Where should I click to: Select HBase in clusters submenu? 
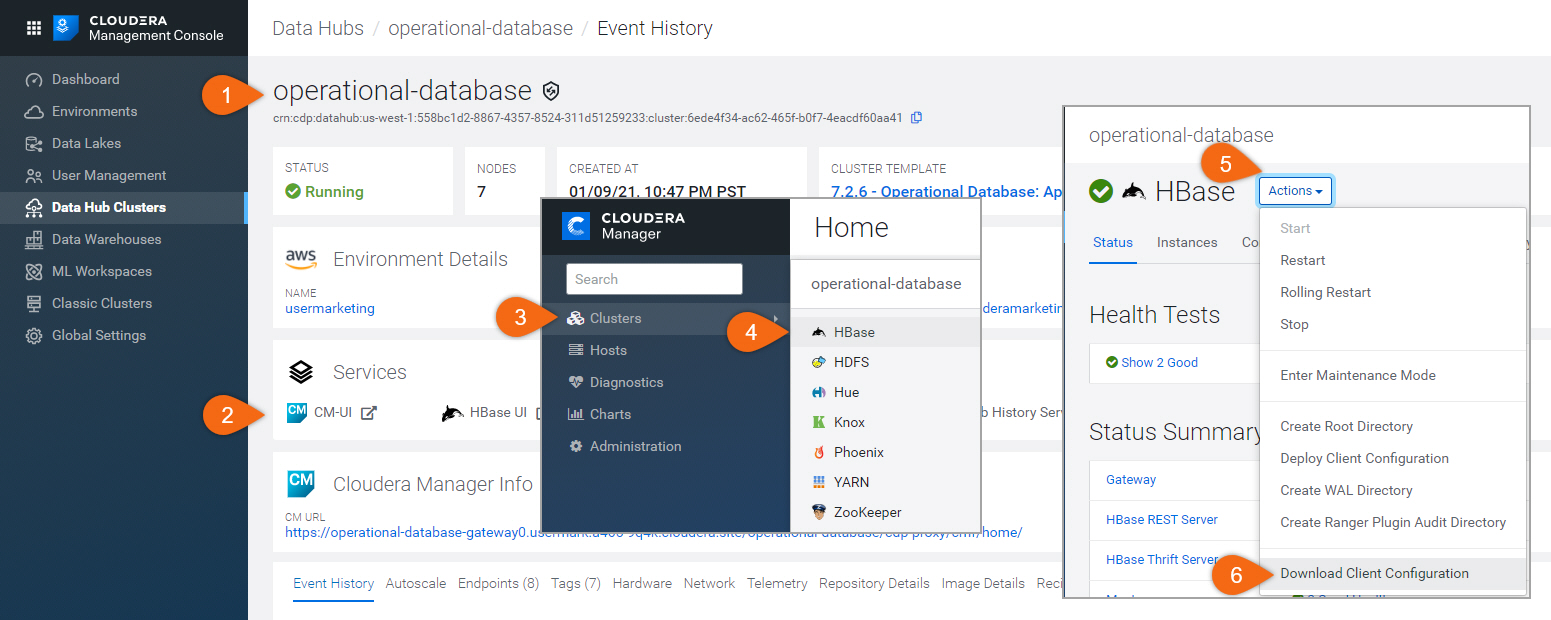point(885,332)
